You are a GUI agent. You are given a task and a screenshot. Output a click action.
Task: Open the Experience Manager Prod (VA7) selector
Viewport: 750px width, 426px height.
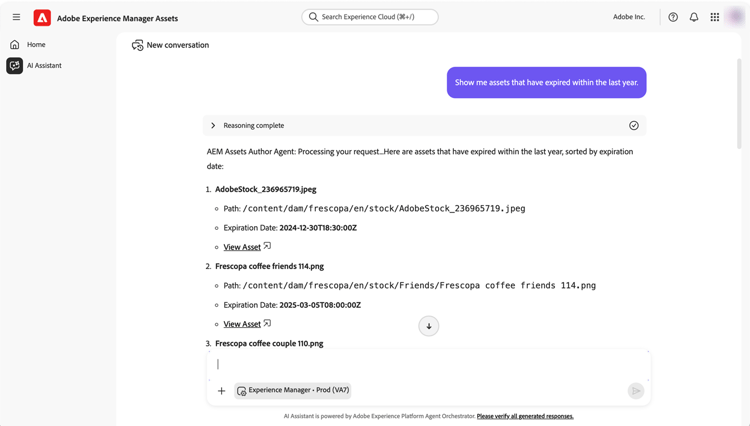tap(293, 391)
